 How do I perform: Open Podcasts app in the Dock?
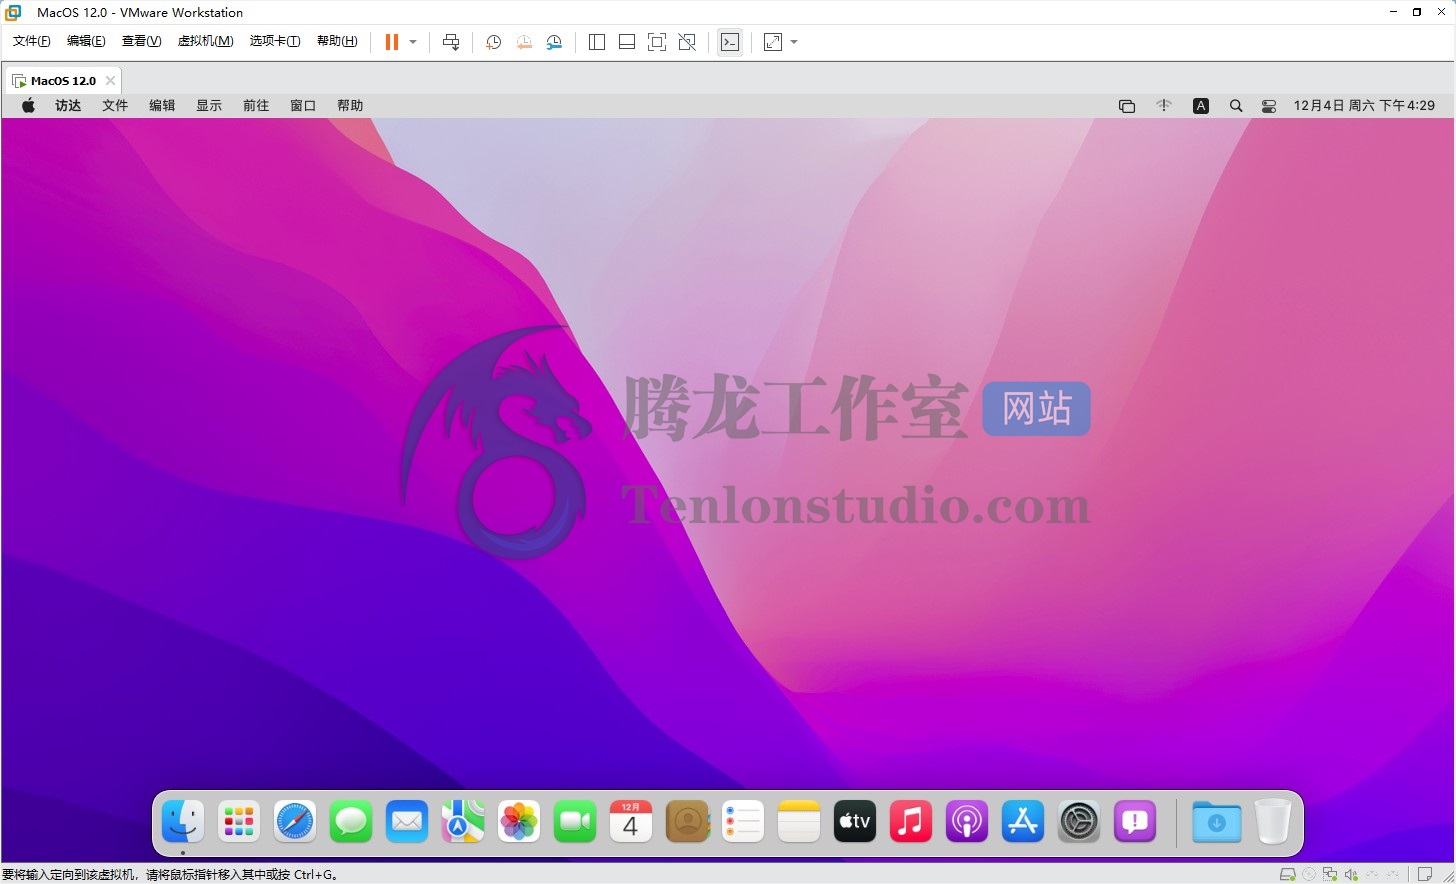point(967,822)
